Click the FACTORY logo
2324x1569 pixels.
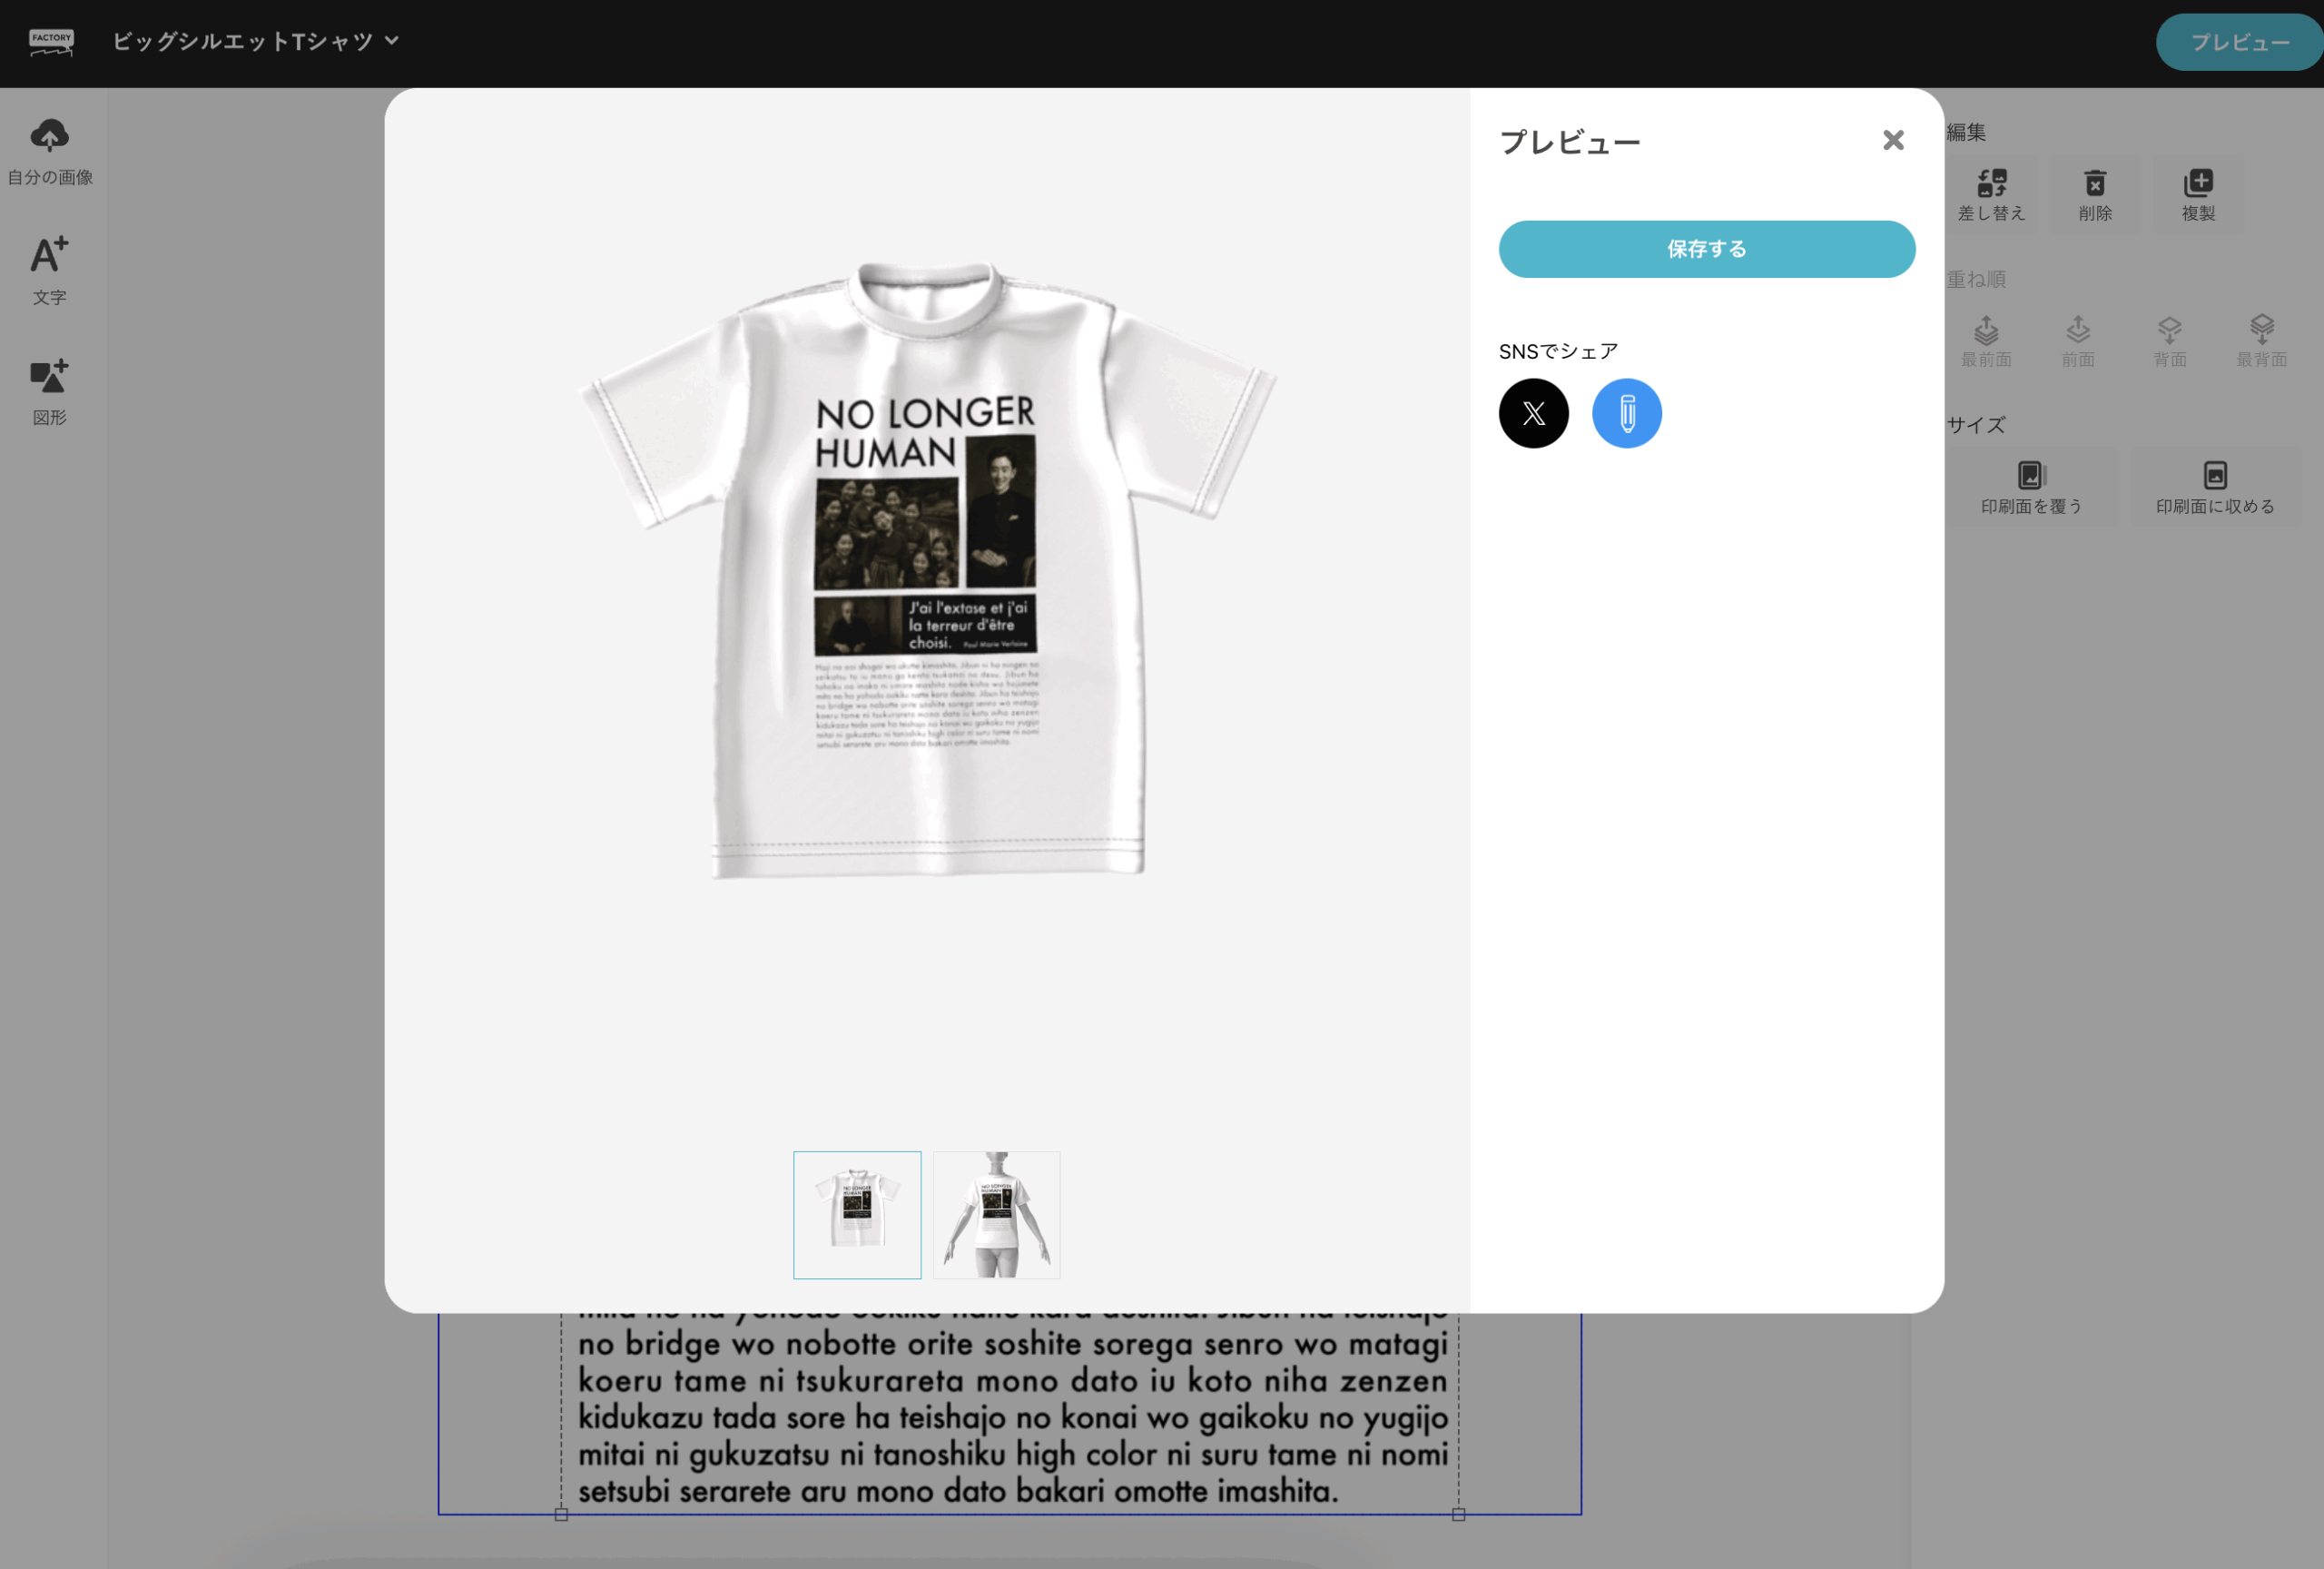point(51,42)
